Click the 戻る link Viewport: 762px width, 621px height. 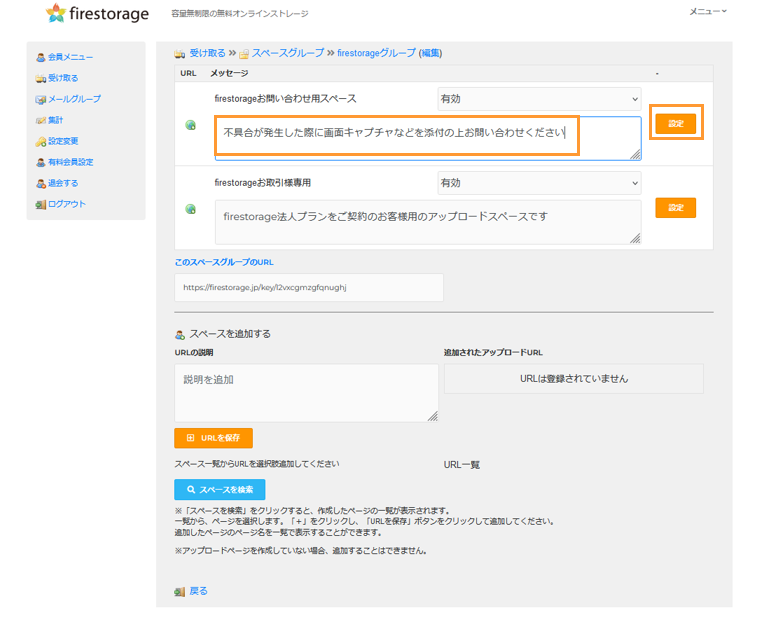198,591
